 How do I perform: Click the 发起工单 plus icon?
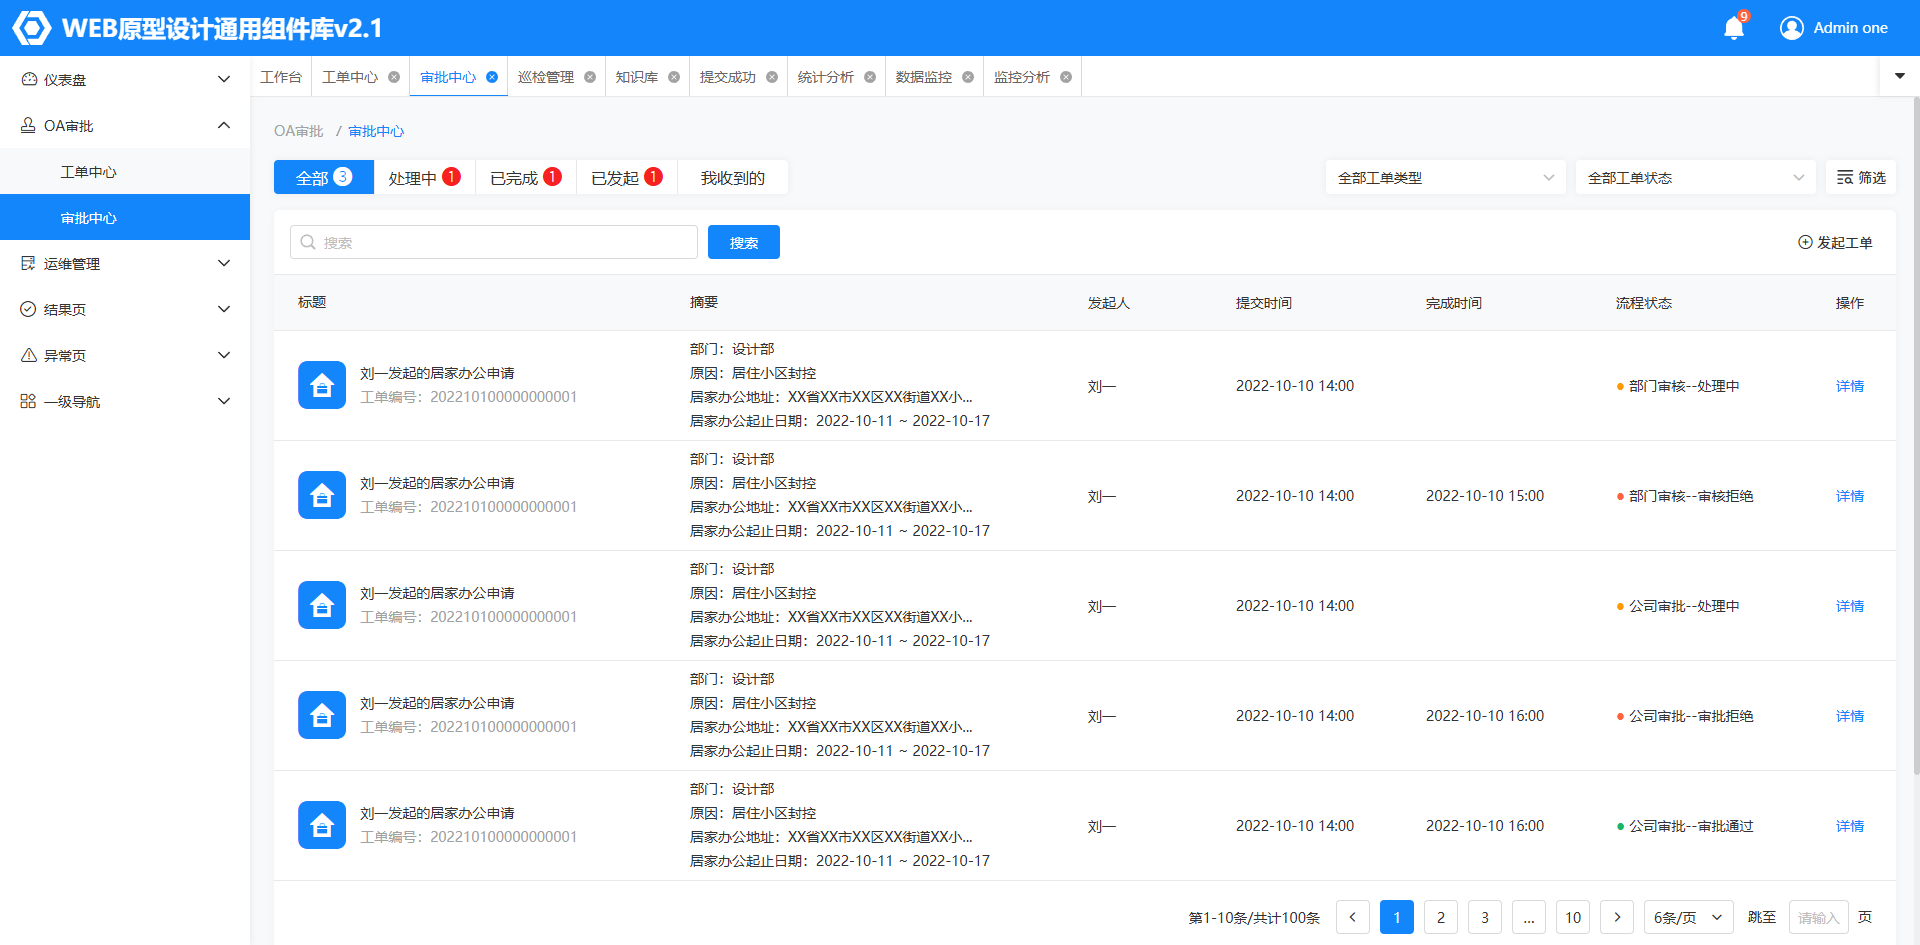[1805, 243]
